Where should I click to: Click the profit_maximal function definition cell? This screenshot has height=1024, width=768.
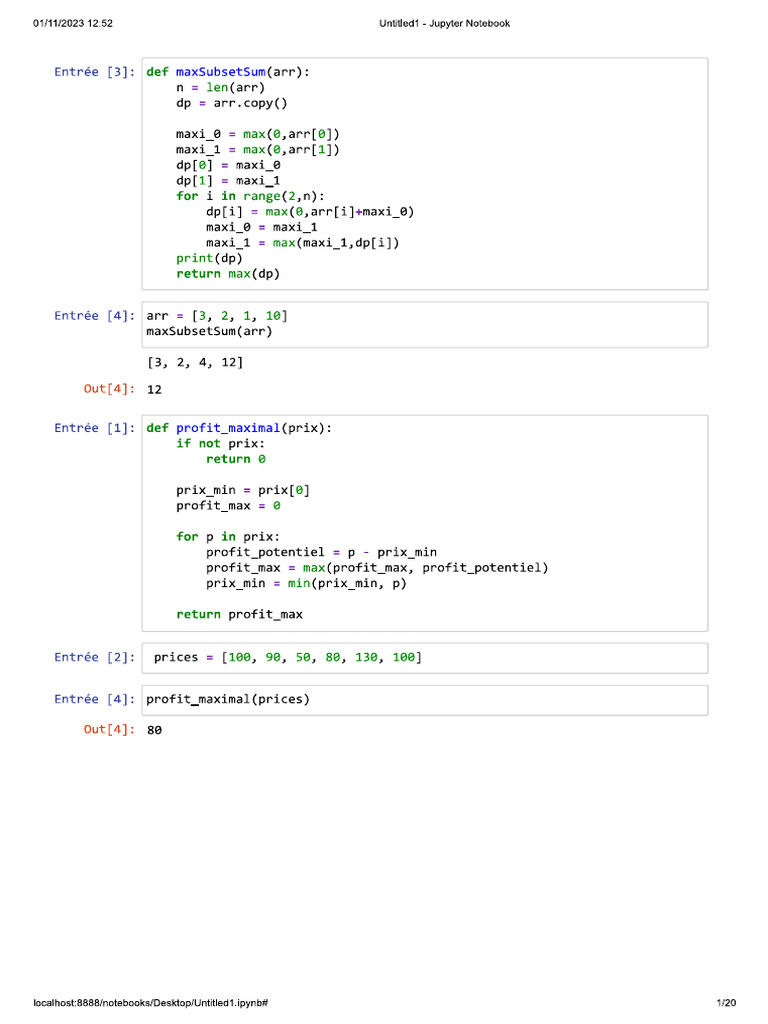coord(424,523)
